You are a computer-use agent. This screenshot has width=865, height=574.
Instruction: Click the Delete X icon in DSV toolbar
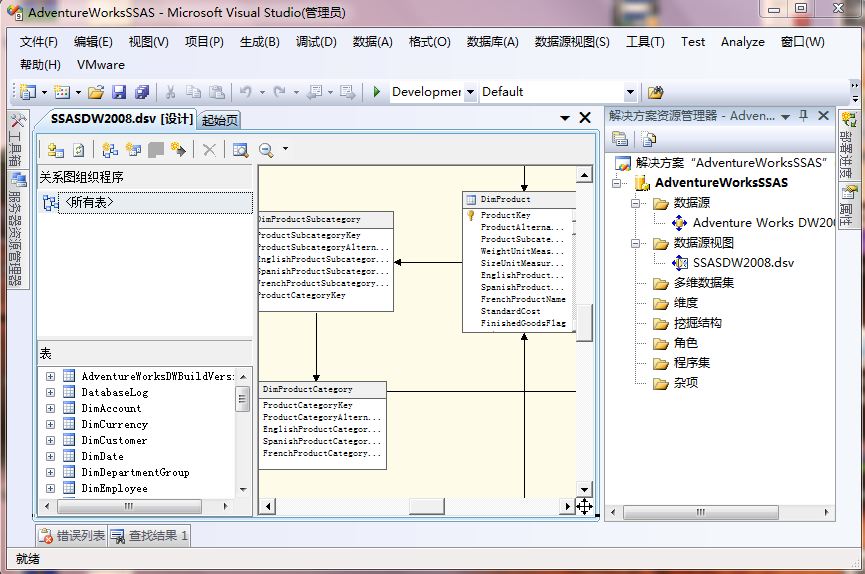click(x=209, y=150)
